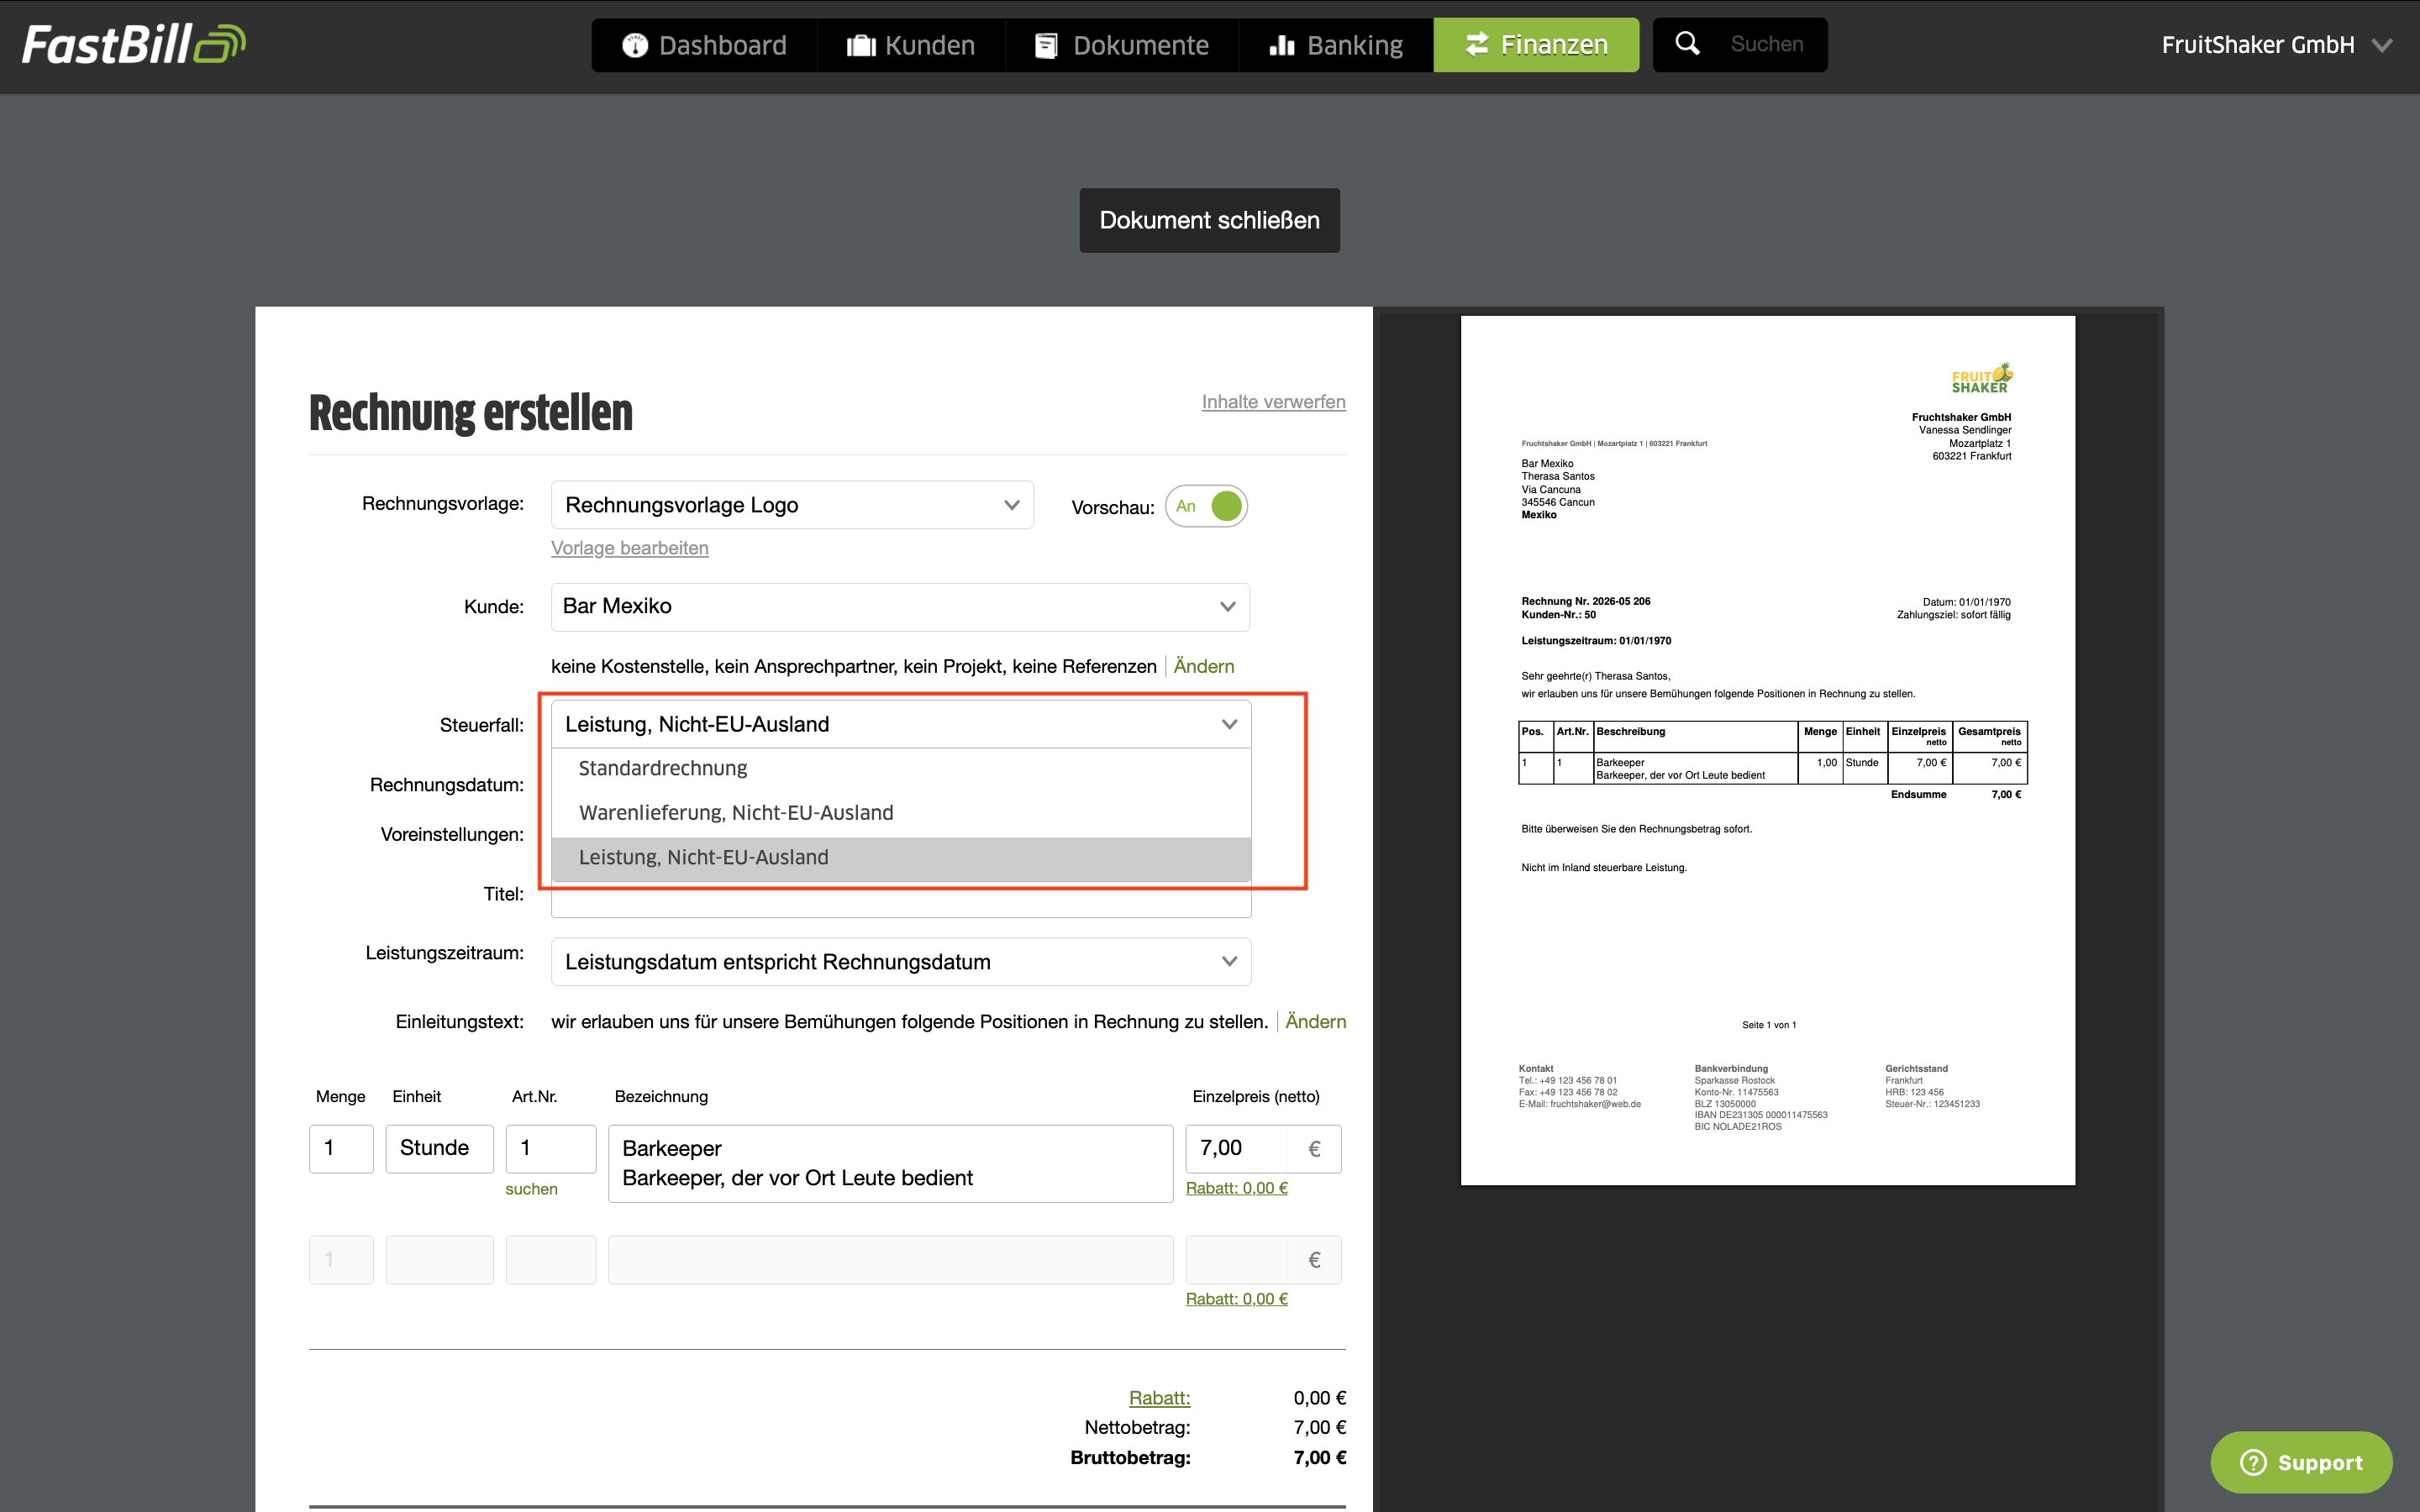The image size is (2420, 1512).
Task: Click the Art.Nr. field with value 1
Action: (551, 1149)
